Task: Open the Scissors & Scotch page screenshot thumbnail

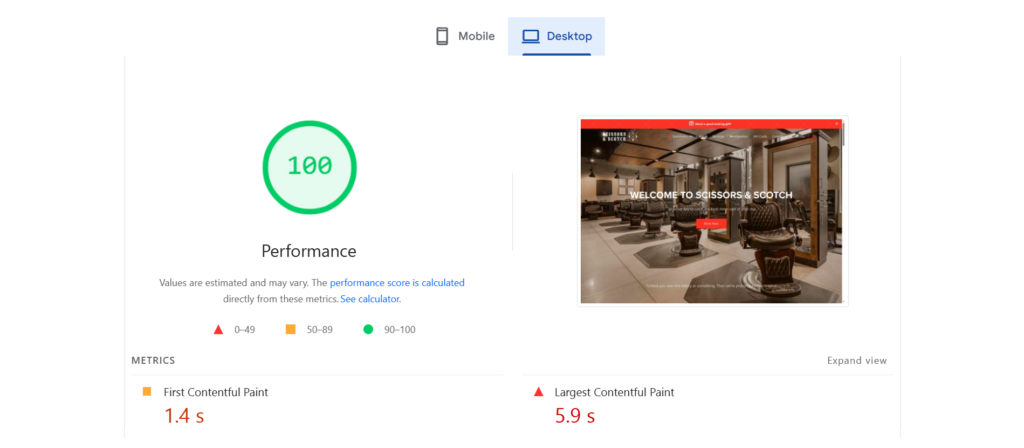Action: coord(712,211)
